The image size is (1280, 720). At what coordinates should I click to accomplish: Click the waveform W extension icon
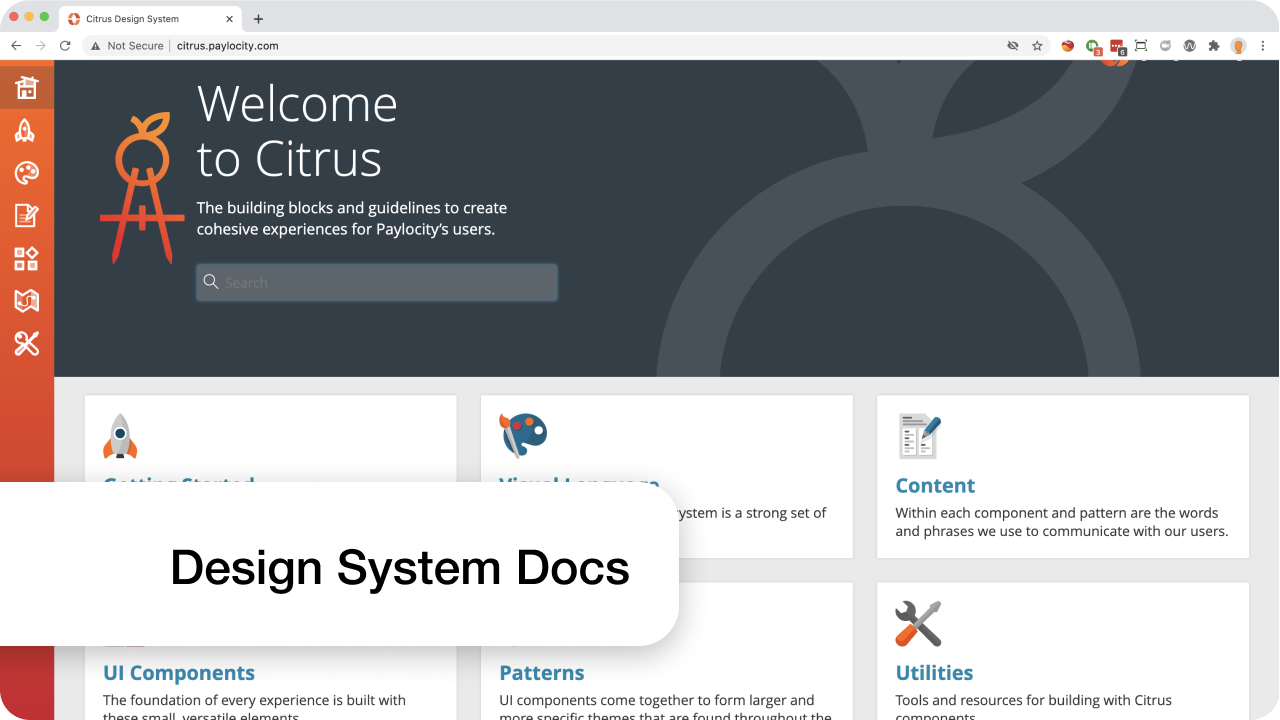click(1189, 46)
